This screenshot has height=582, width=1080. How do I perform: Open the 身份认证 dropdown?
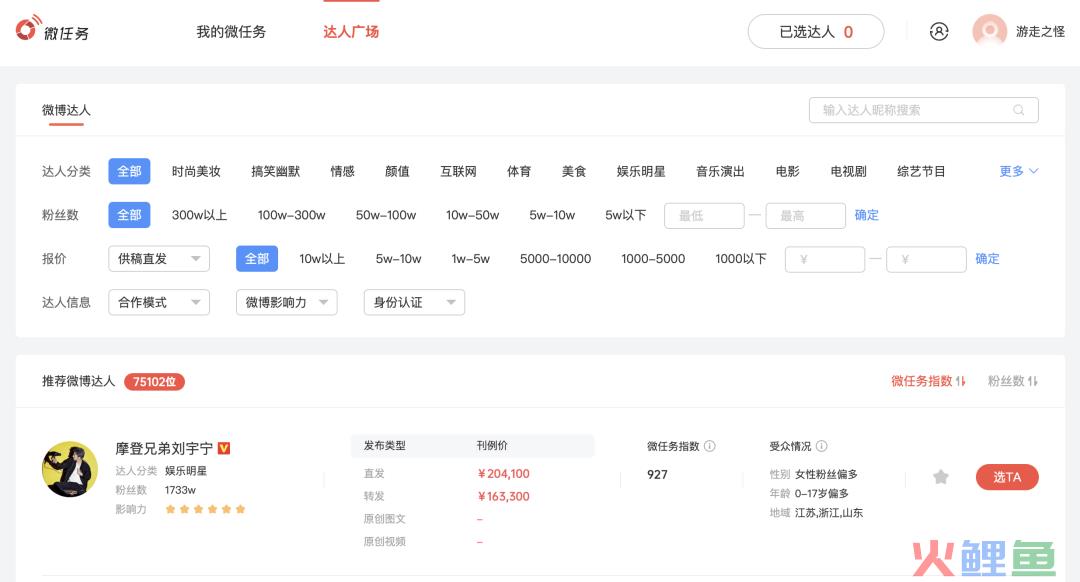coord(413,302)
